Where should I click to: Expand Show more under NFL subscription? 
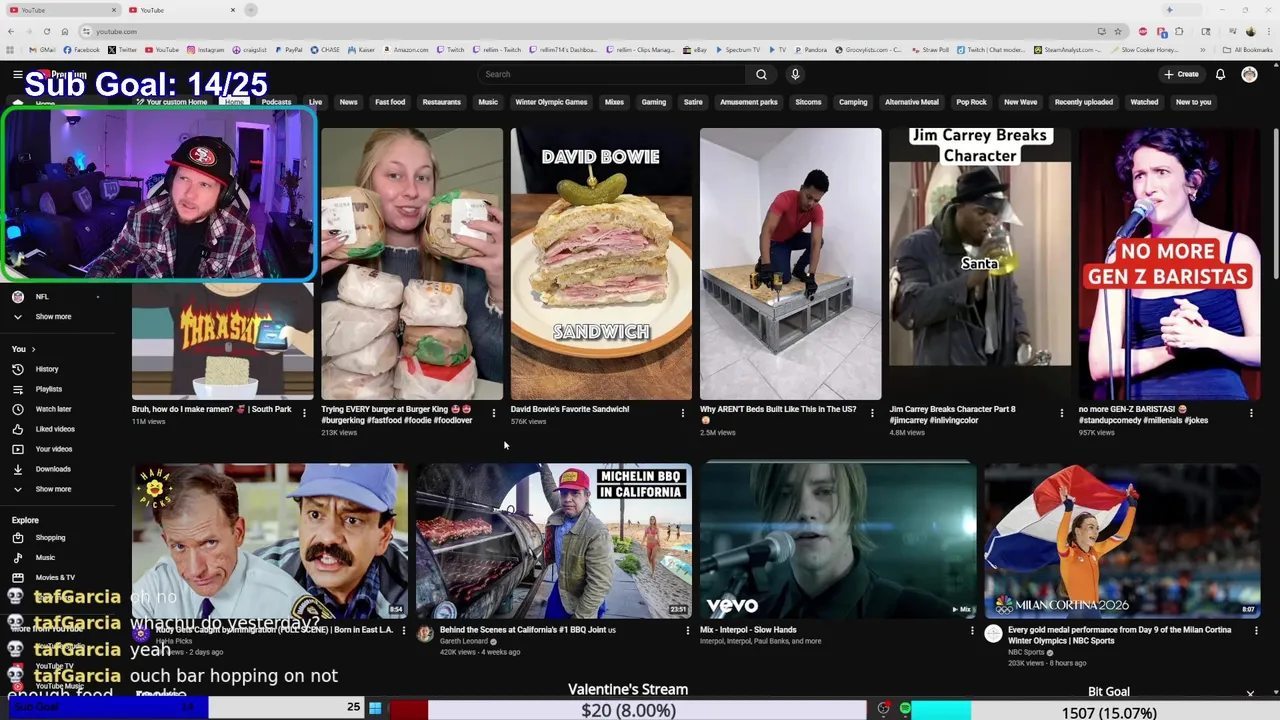click(x=53, y=317)
